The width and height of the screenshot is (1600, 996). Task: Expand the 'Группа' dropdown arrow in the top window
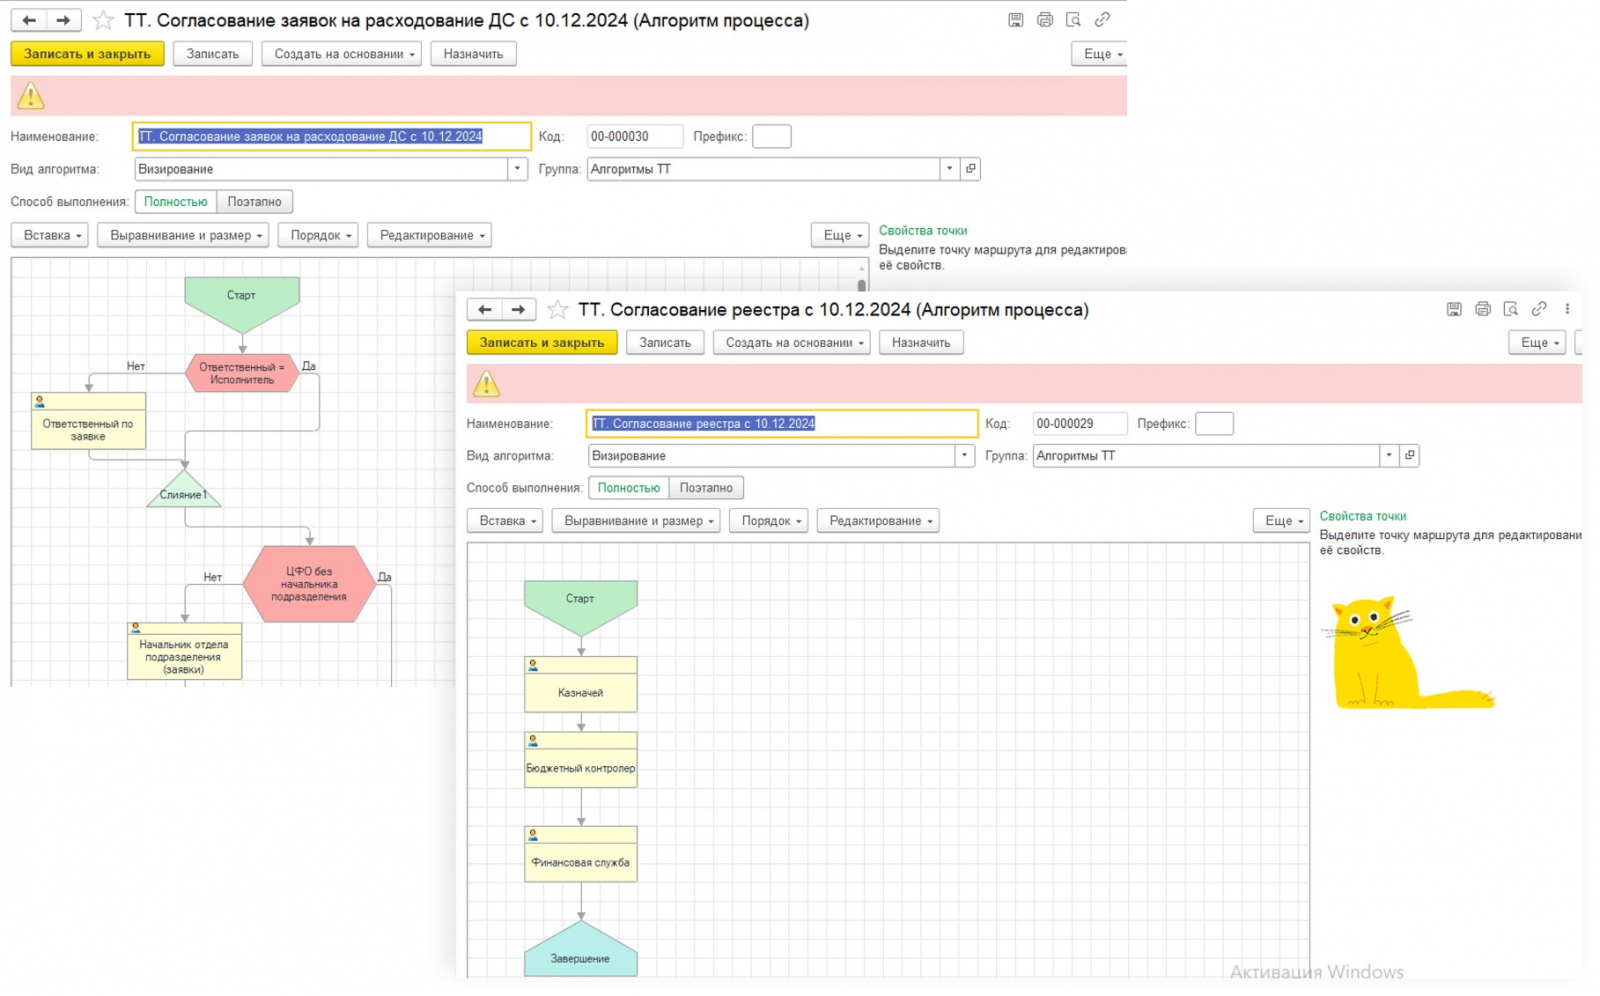(949, 169)
